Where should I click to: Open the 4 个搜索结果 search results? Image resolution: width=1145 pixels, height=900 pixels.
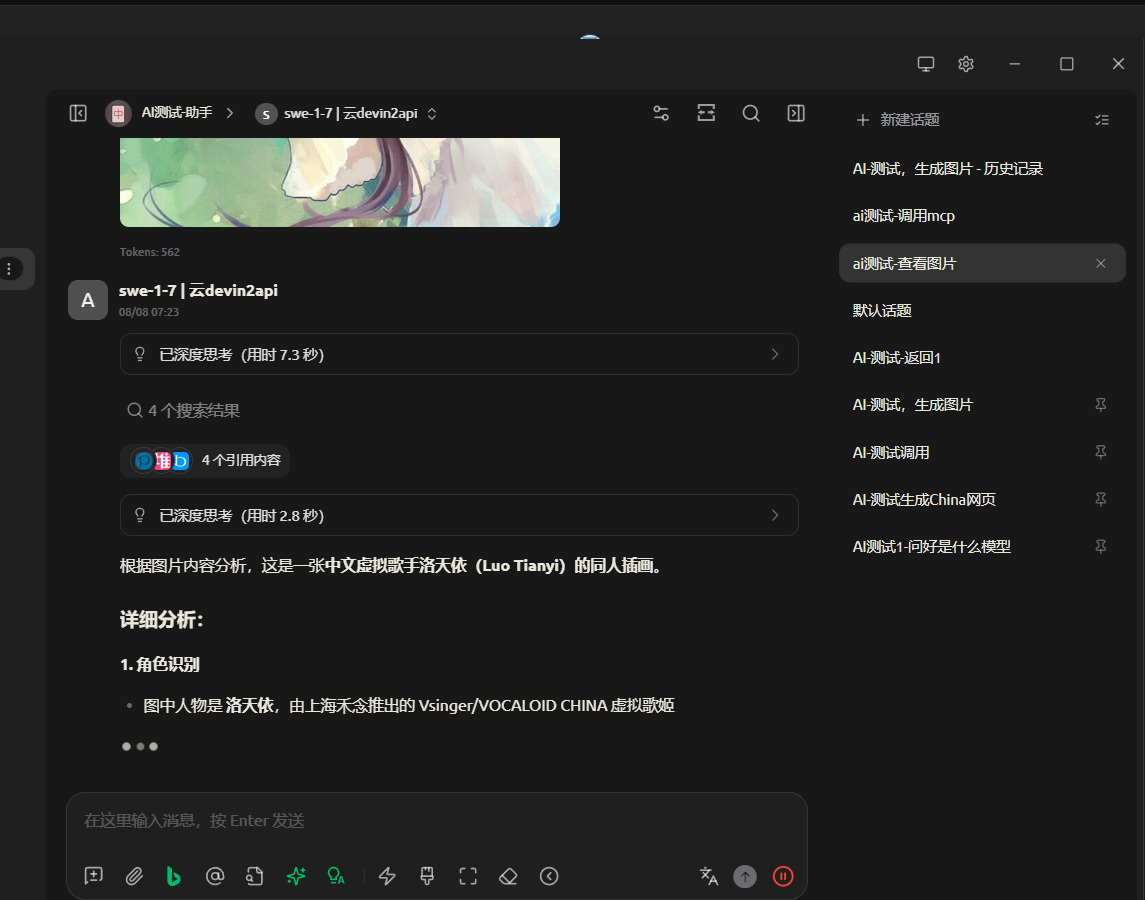click(183, 411)
